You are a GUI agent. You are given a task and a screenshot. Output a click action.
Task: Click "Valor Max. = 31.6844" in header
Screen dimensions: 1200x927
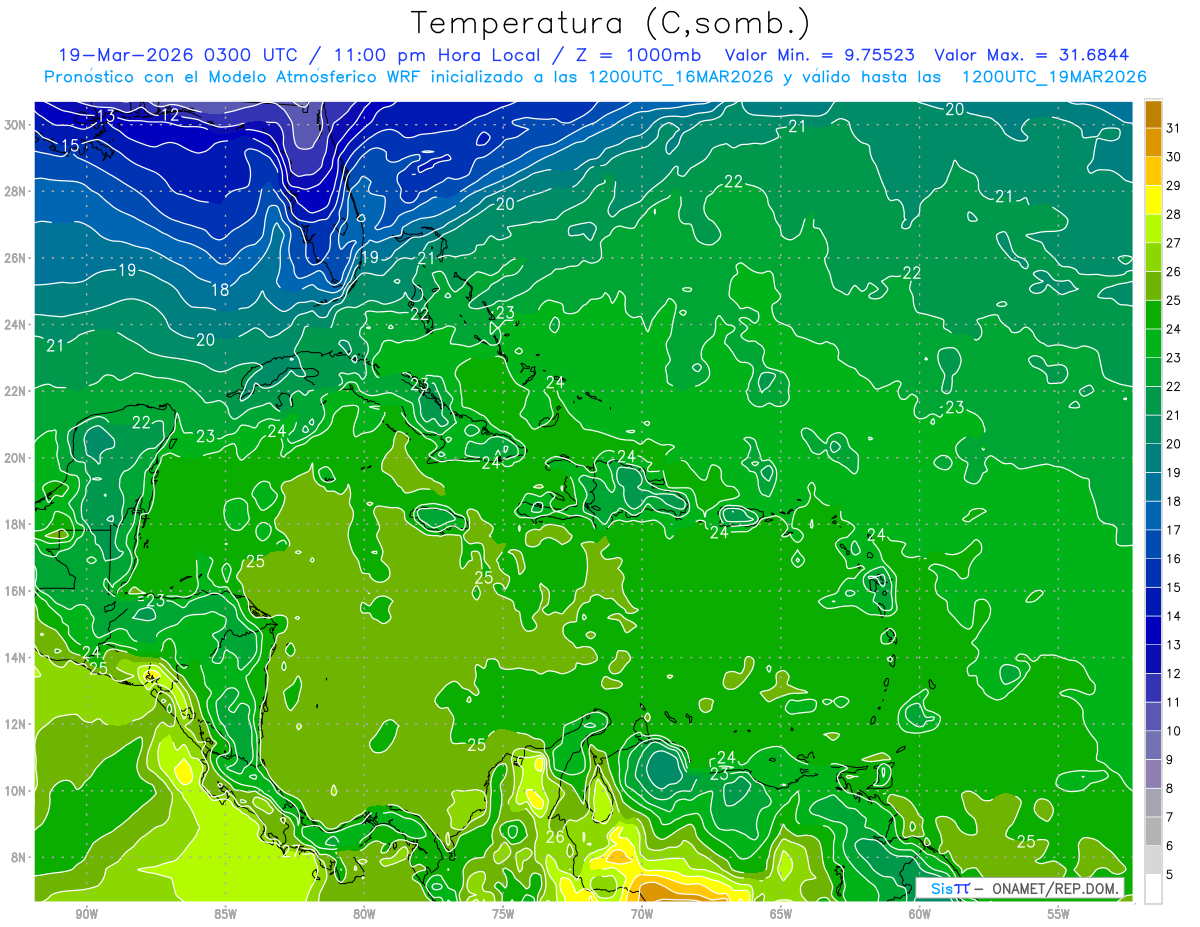[1033, 55]
